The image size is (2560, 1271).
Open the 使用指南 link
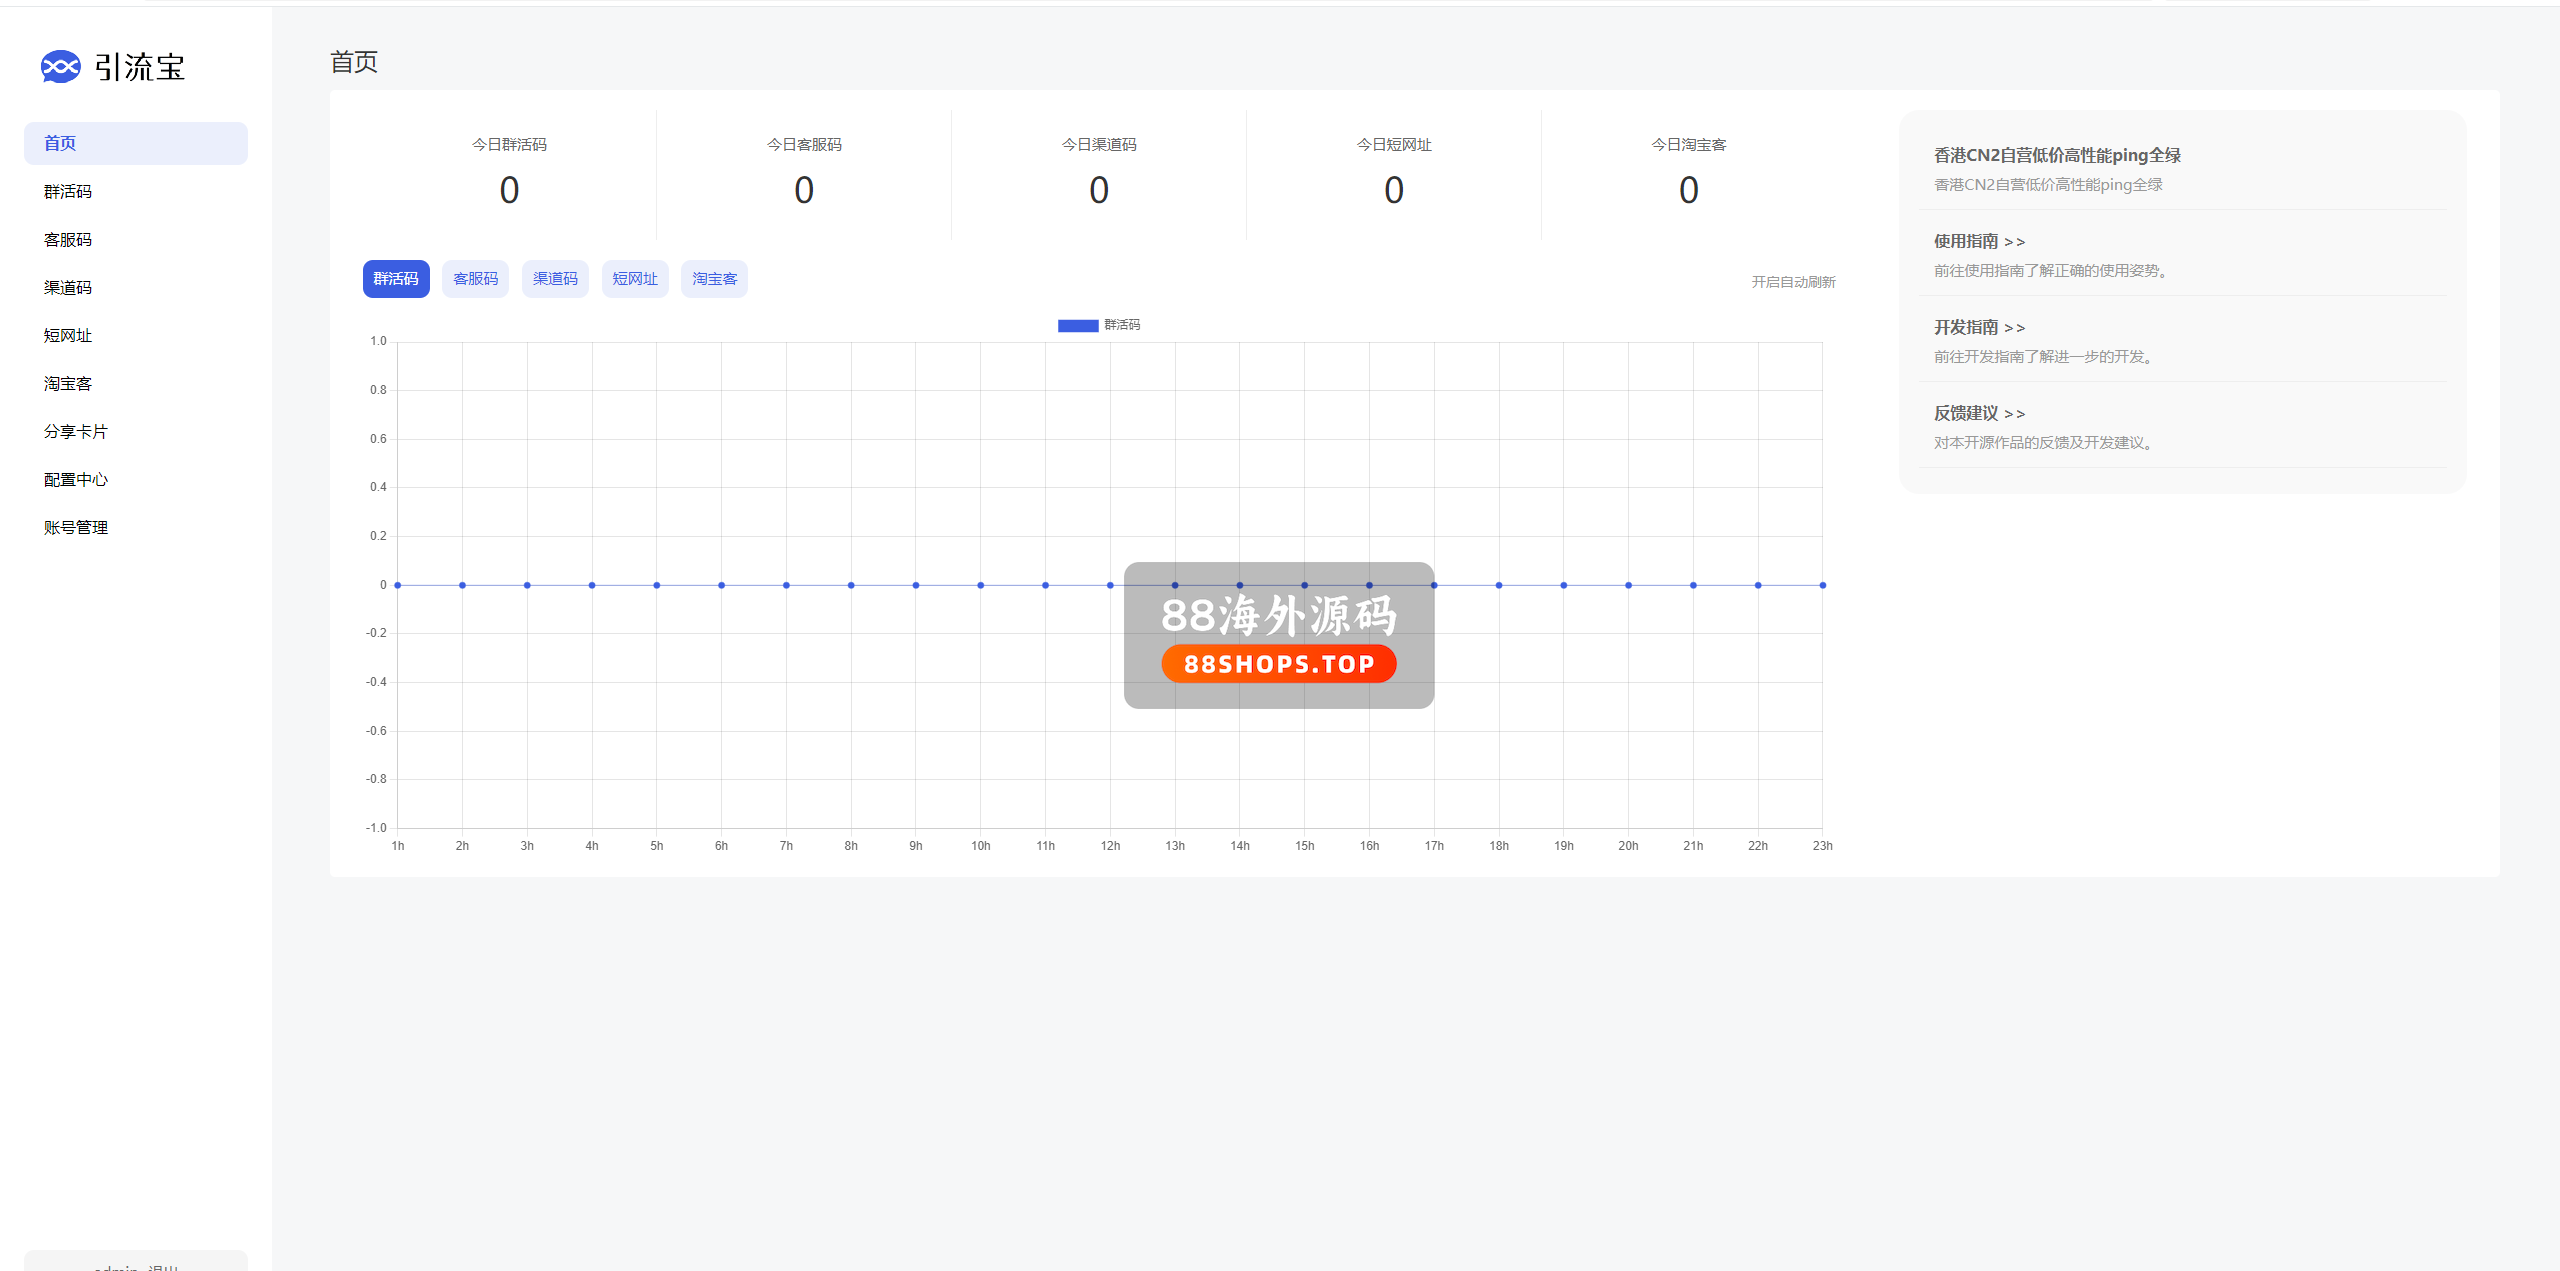(x=1979, y=241)
